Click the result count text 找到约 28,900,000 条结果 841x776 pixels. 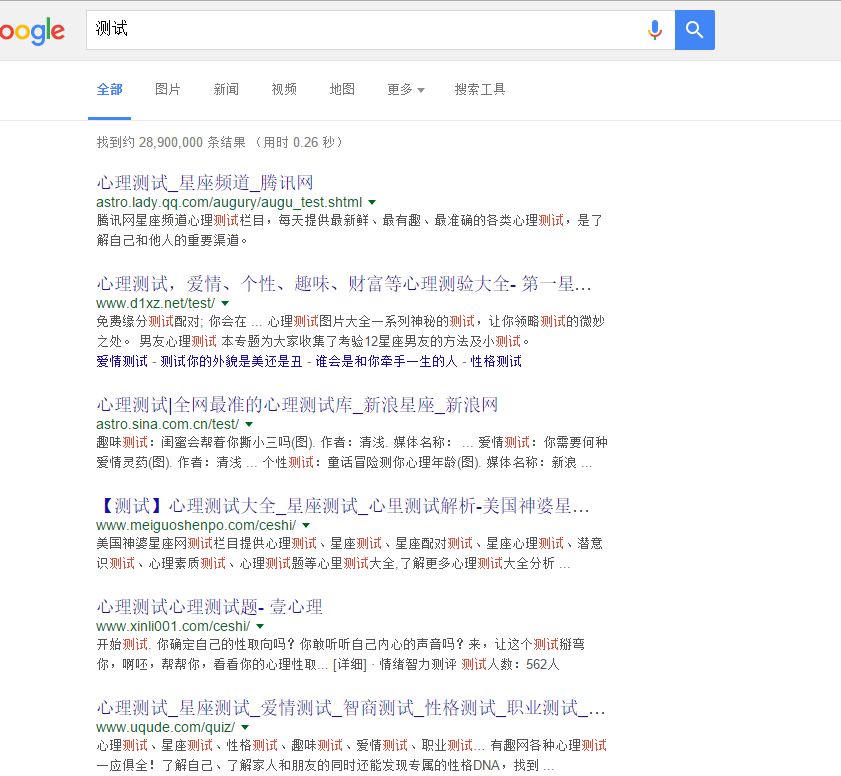coord(171,142)
